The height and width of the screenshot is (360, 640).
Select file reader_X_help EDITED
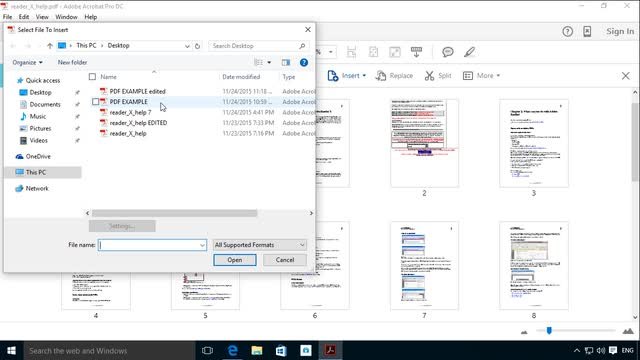point(138,123)
